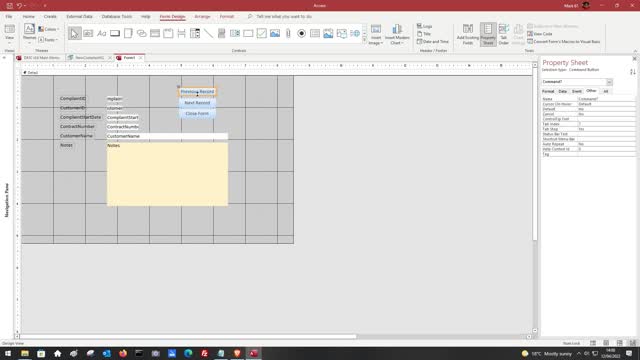
Task: Pick the Option Button control tool
Action: click(302, 33)
